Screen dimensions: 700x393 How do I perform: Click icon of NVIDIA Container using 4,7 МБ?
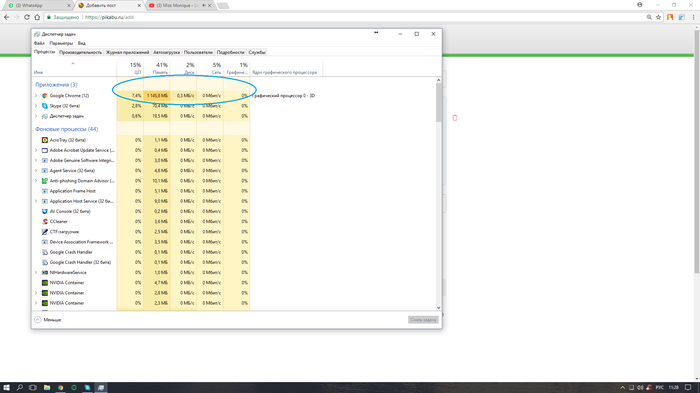point(45,283)
